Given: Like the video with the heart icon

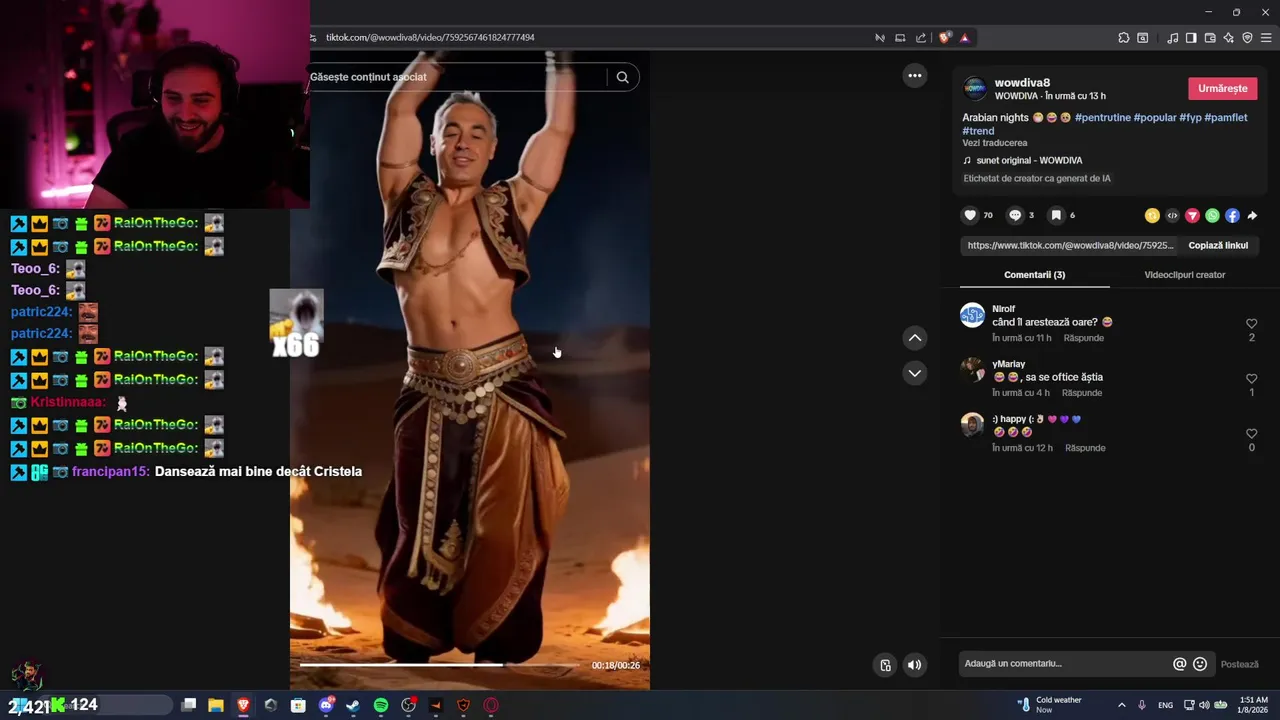Looking at the screenshot, I should (x=970, y=215).
